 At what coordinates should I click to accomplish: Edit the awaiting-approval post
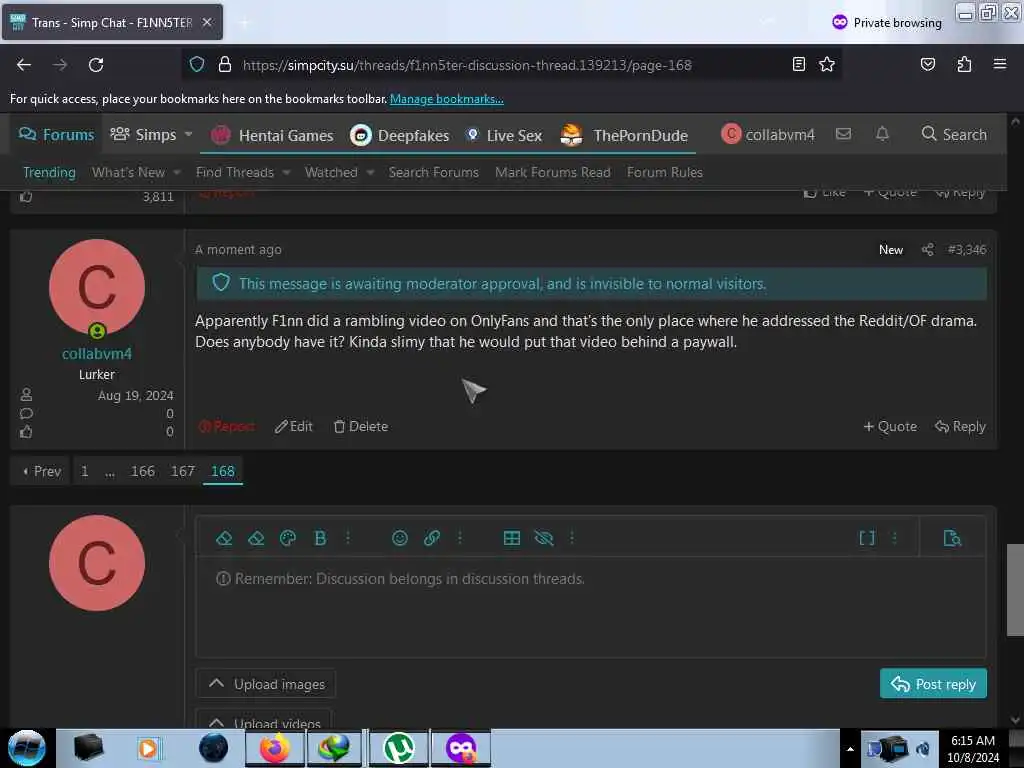(294, 426)
